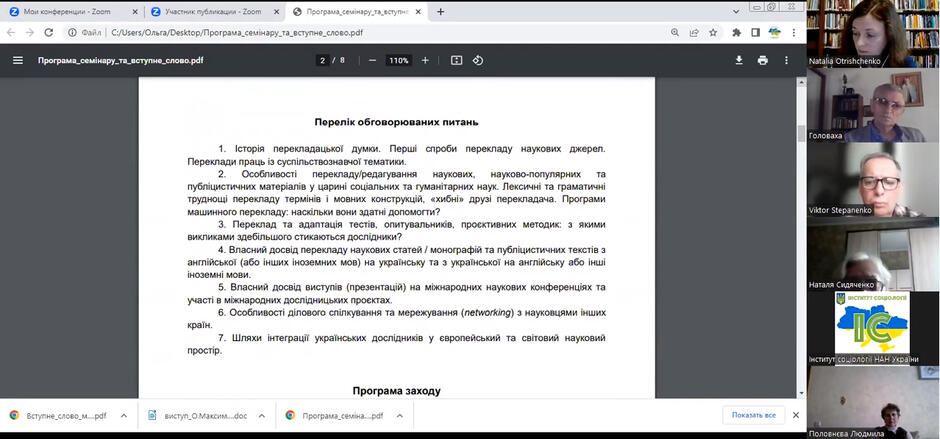Open PDF viewer more actions menu
Viewport: 940px width, 439px height.
coord(786,61)
